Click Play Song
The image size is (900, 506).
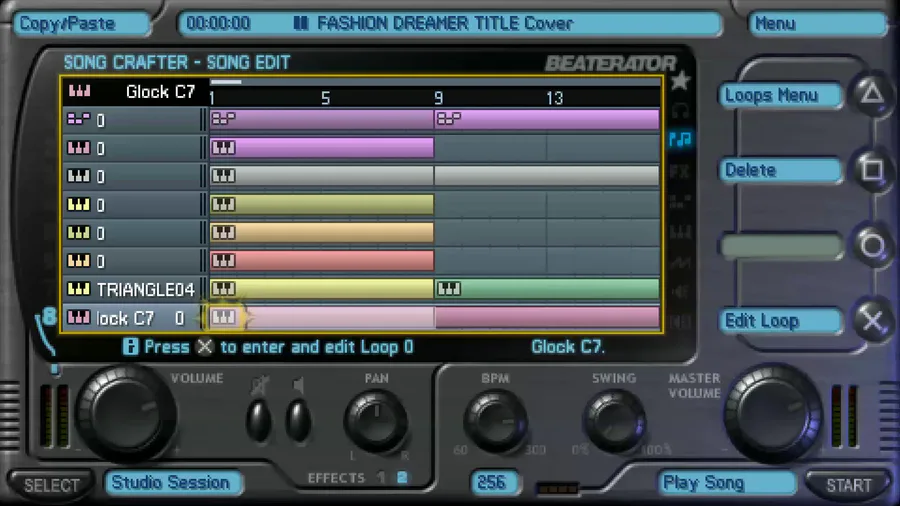click(x=727, y=483)
